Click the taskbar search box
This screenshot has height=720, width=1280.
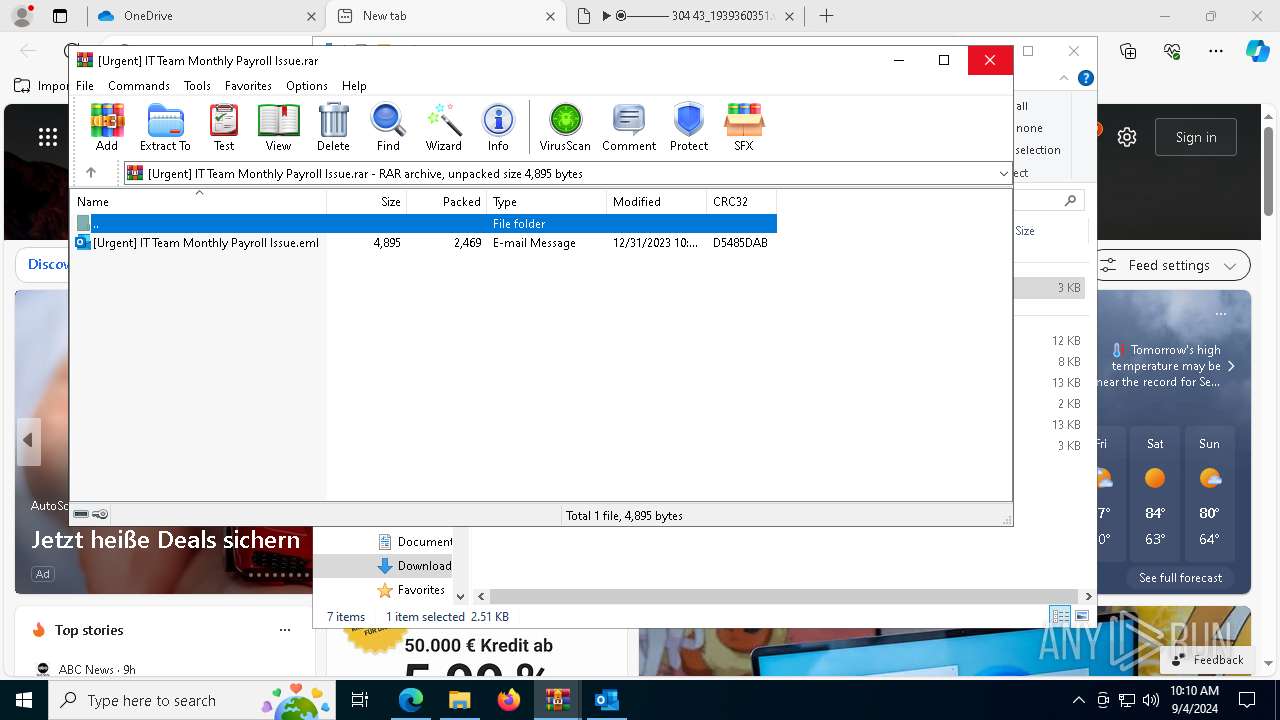(x=190, y=700)
